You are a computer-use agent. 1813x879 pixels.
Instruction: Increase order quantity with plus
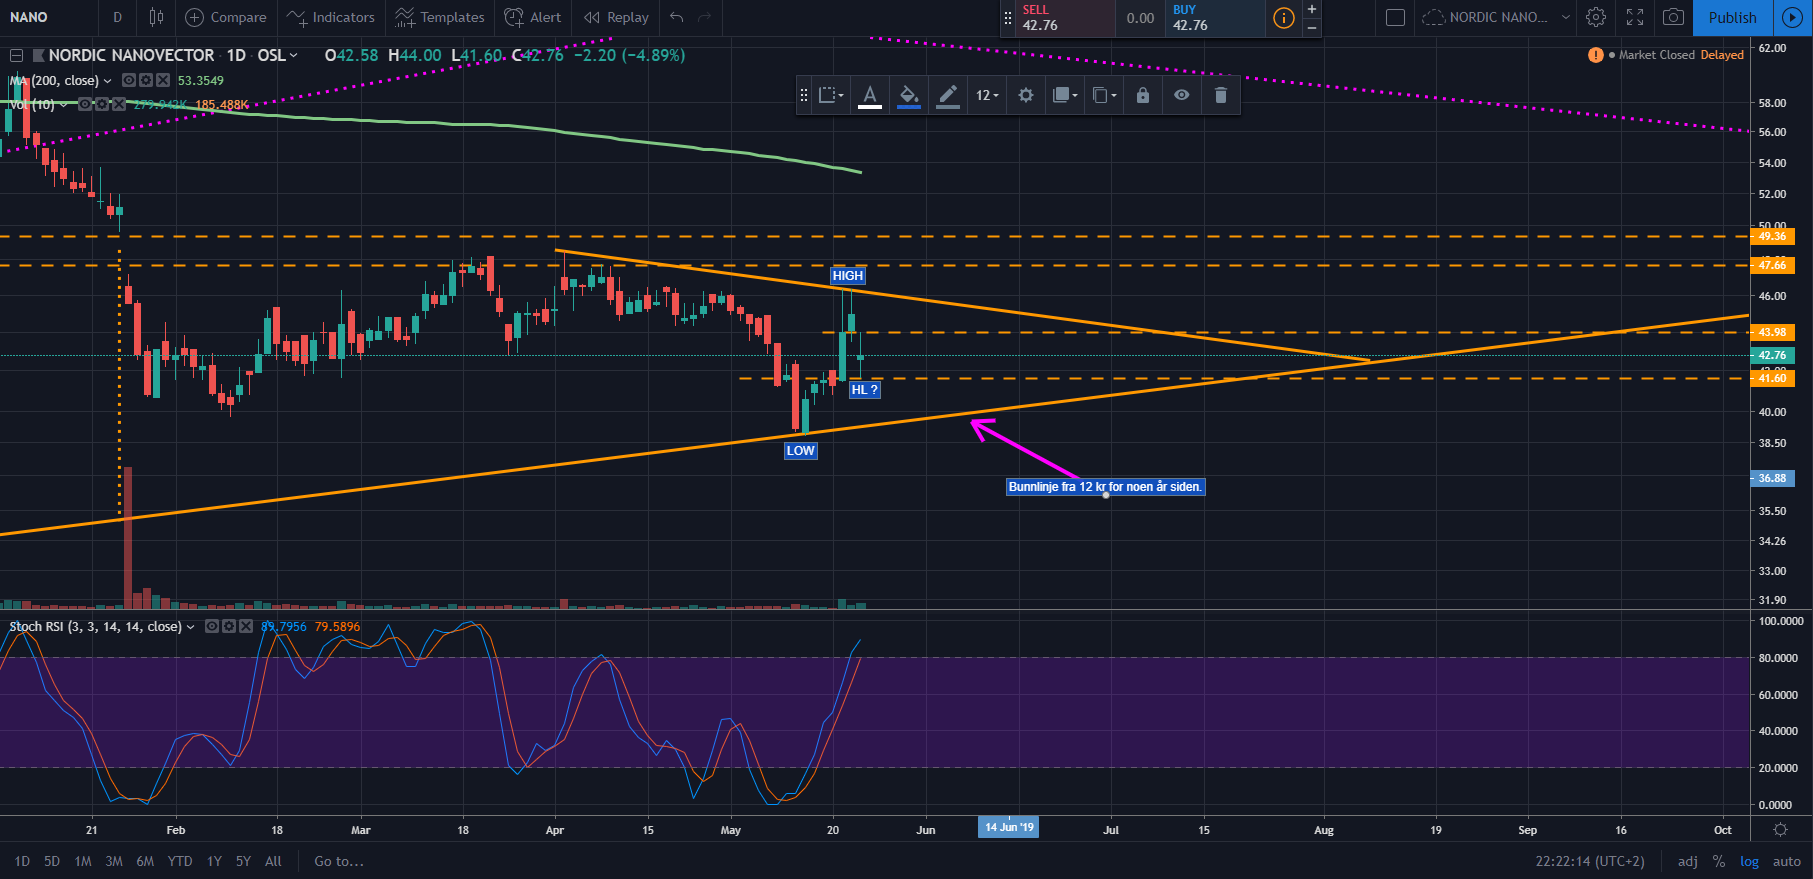point(1312,9)
